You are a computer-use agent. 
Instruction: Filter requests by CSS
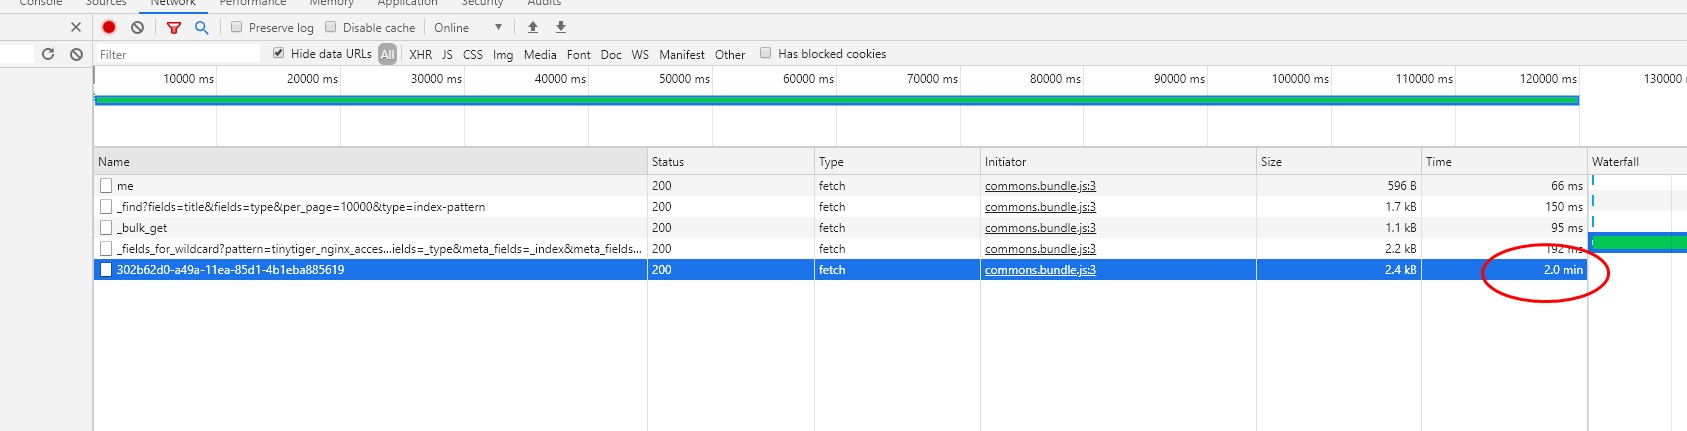pos(473,54)
